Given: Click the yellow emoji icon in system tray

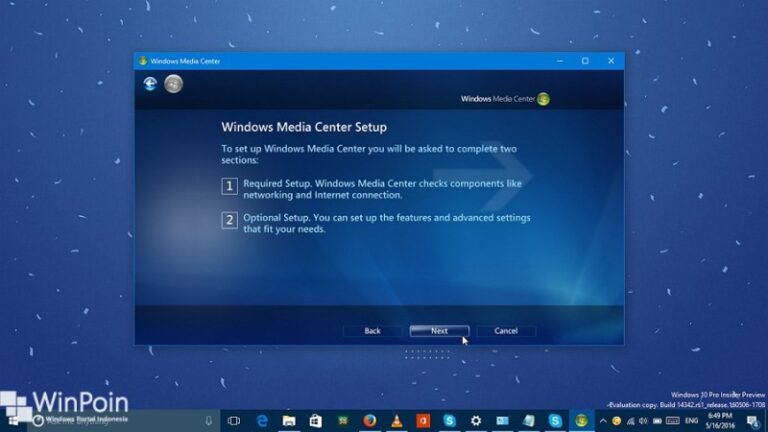Looking at the screenshot, I should (x=617, y=421).
